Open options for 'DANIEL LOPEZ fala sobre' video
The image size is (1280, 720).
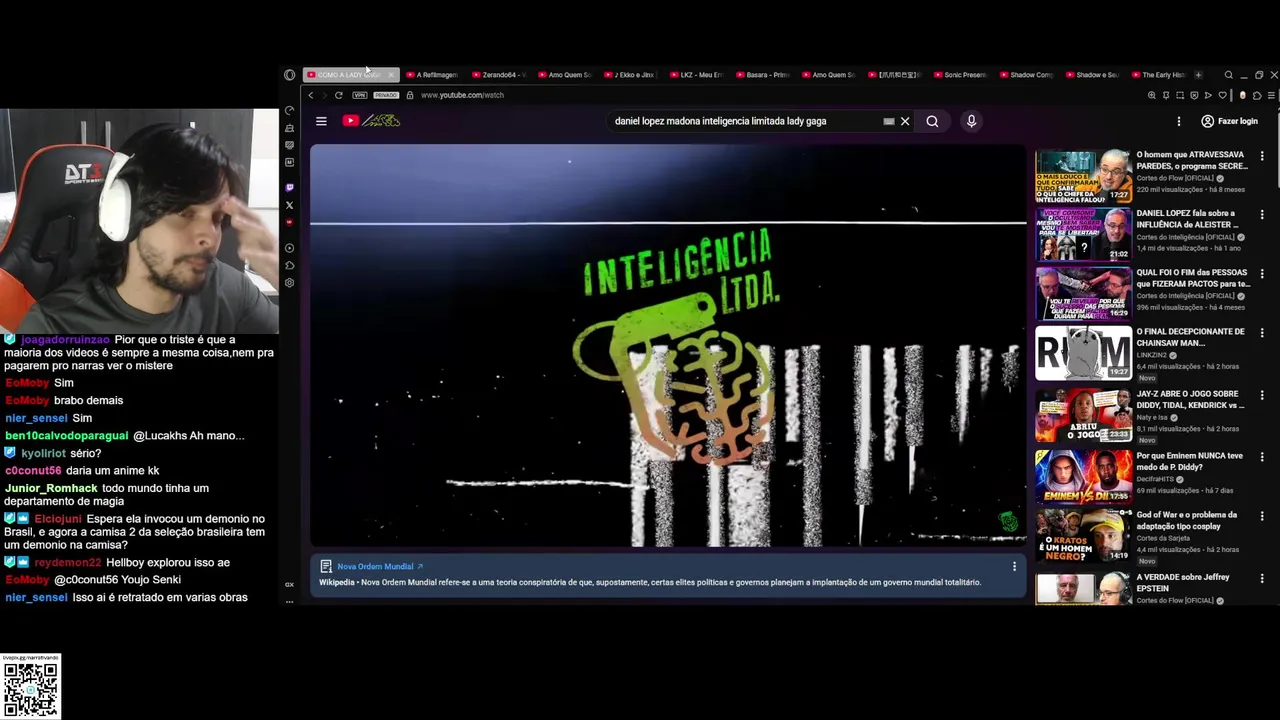tap(1262, 214)
